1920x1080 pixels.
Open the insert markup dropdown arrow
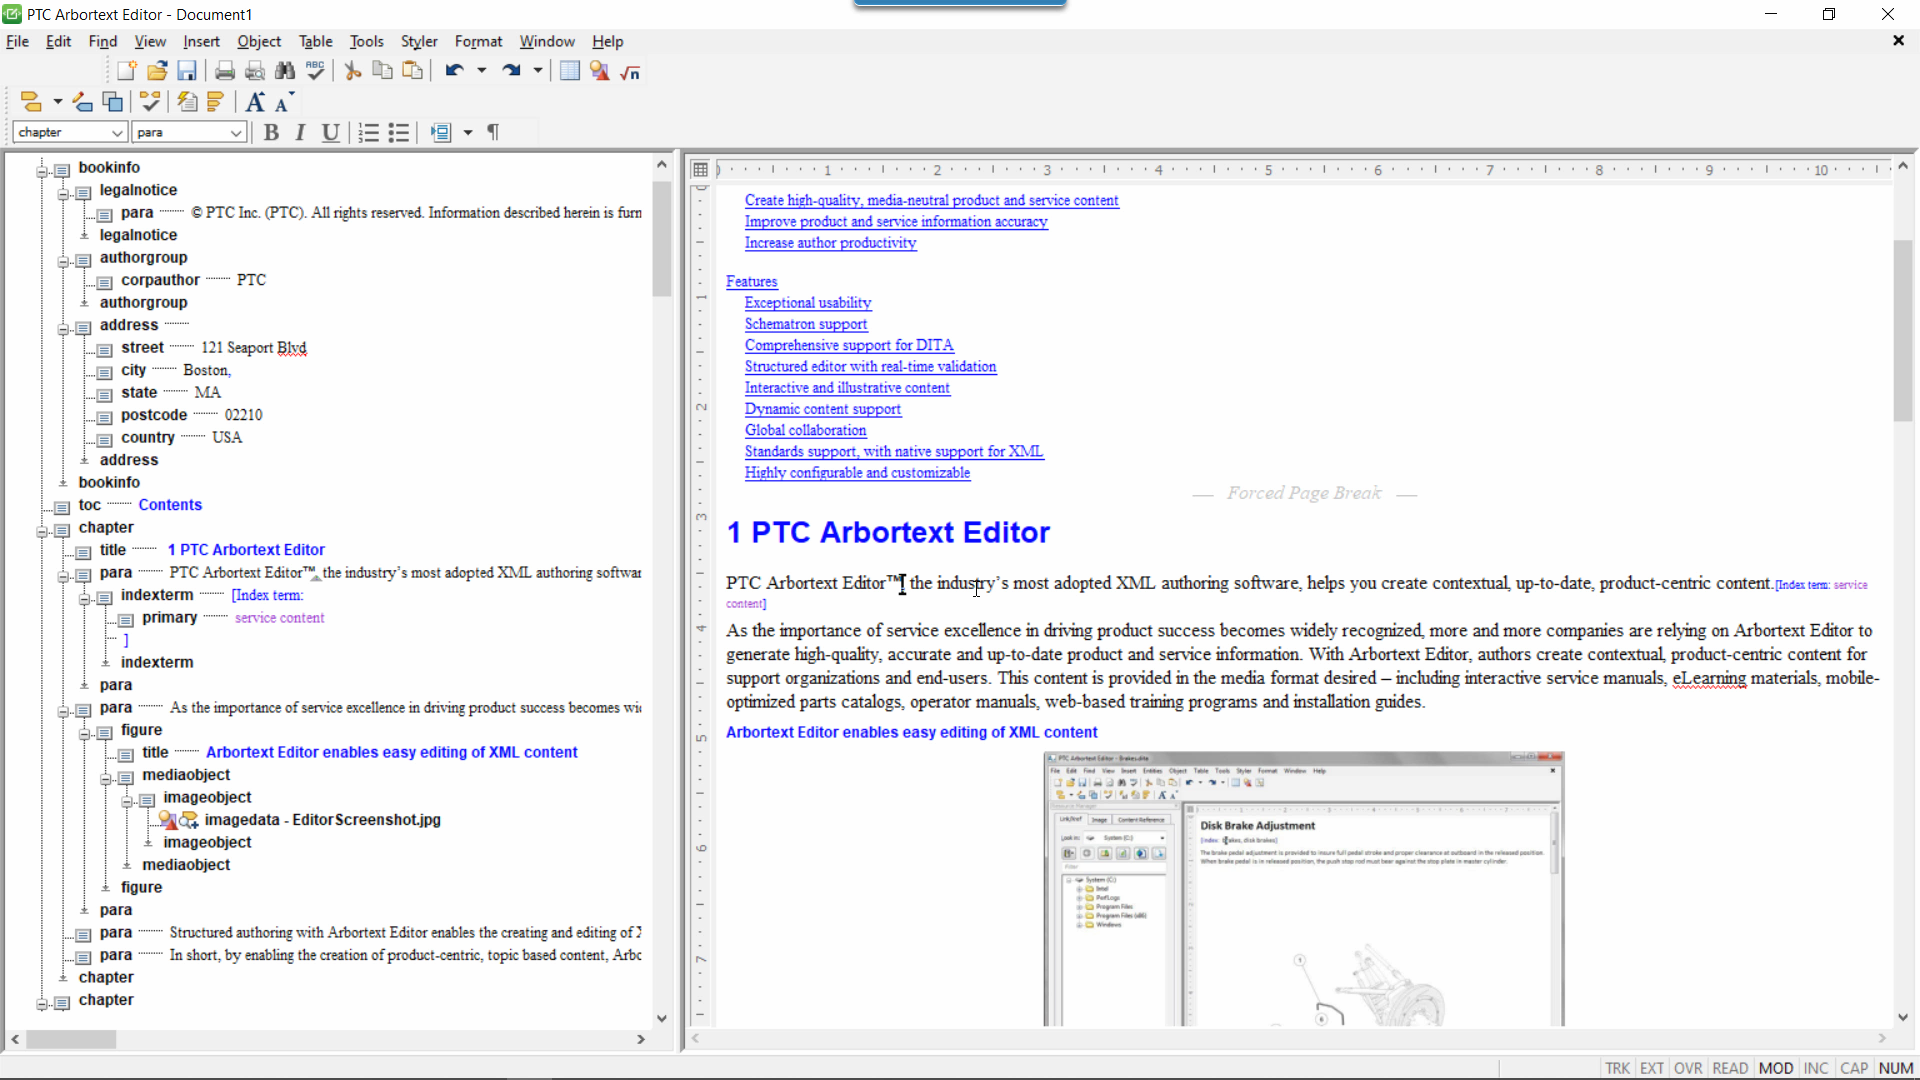coord(57,102)
